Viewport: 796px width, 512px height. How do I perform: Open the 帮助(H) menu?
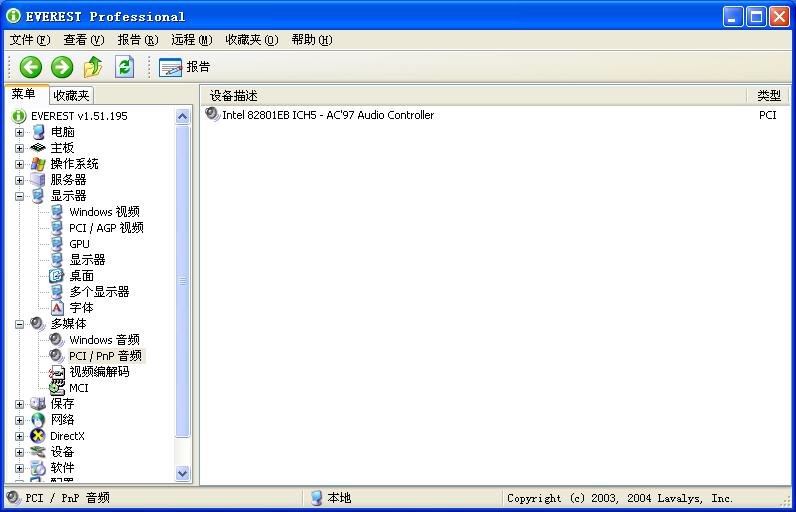(312, 40)
